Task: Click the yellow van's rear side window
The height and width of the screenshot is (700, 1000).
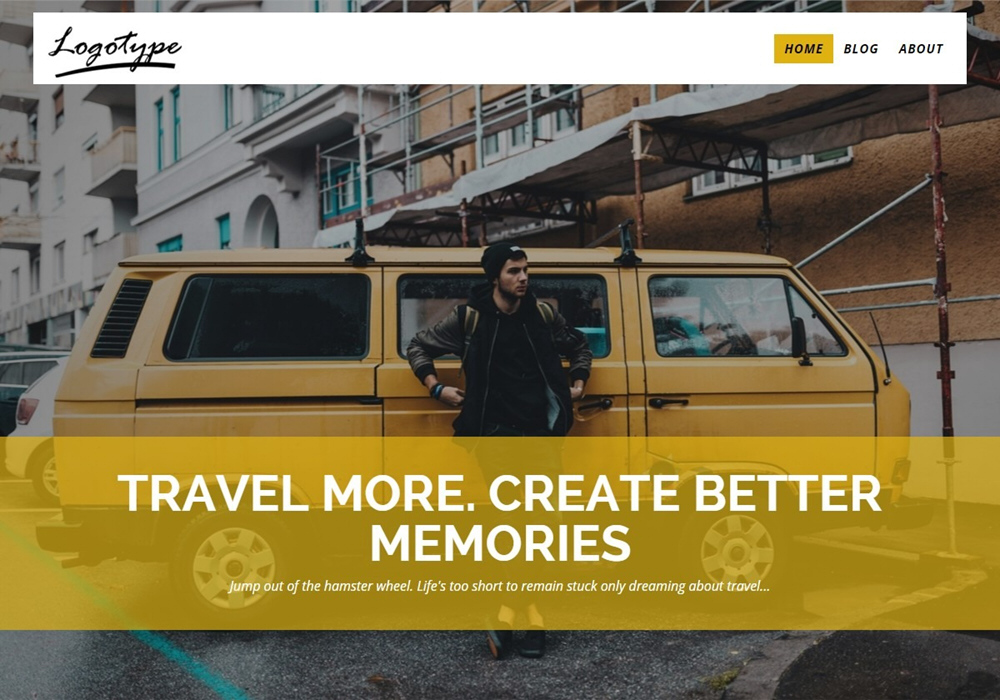Action: point(268,317)
